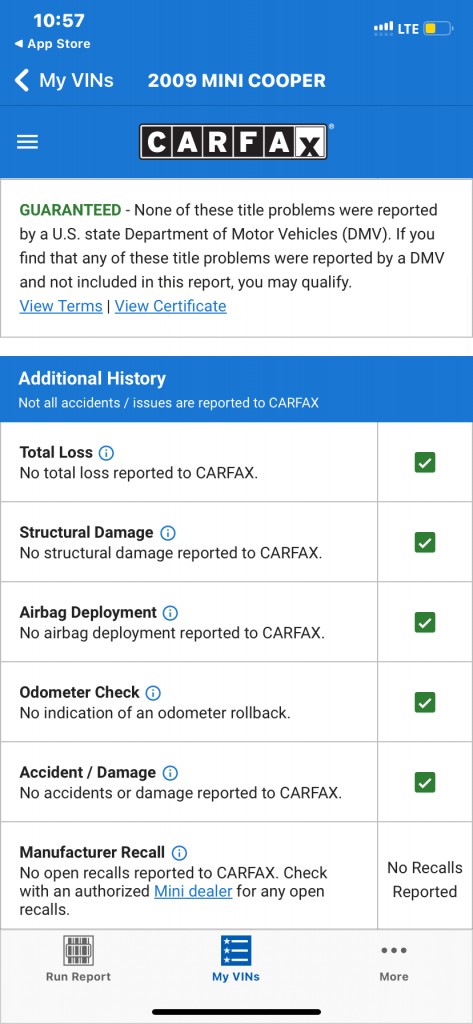Viewport: 473px width, 1024px height.
Task: Open the hamburger menu icon
Action: click(27, 142)
